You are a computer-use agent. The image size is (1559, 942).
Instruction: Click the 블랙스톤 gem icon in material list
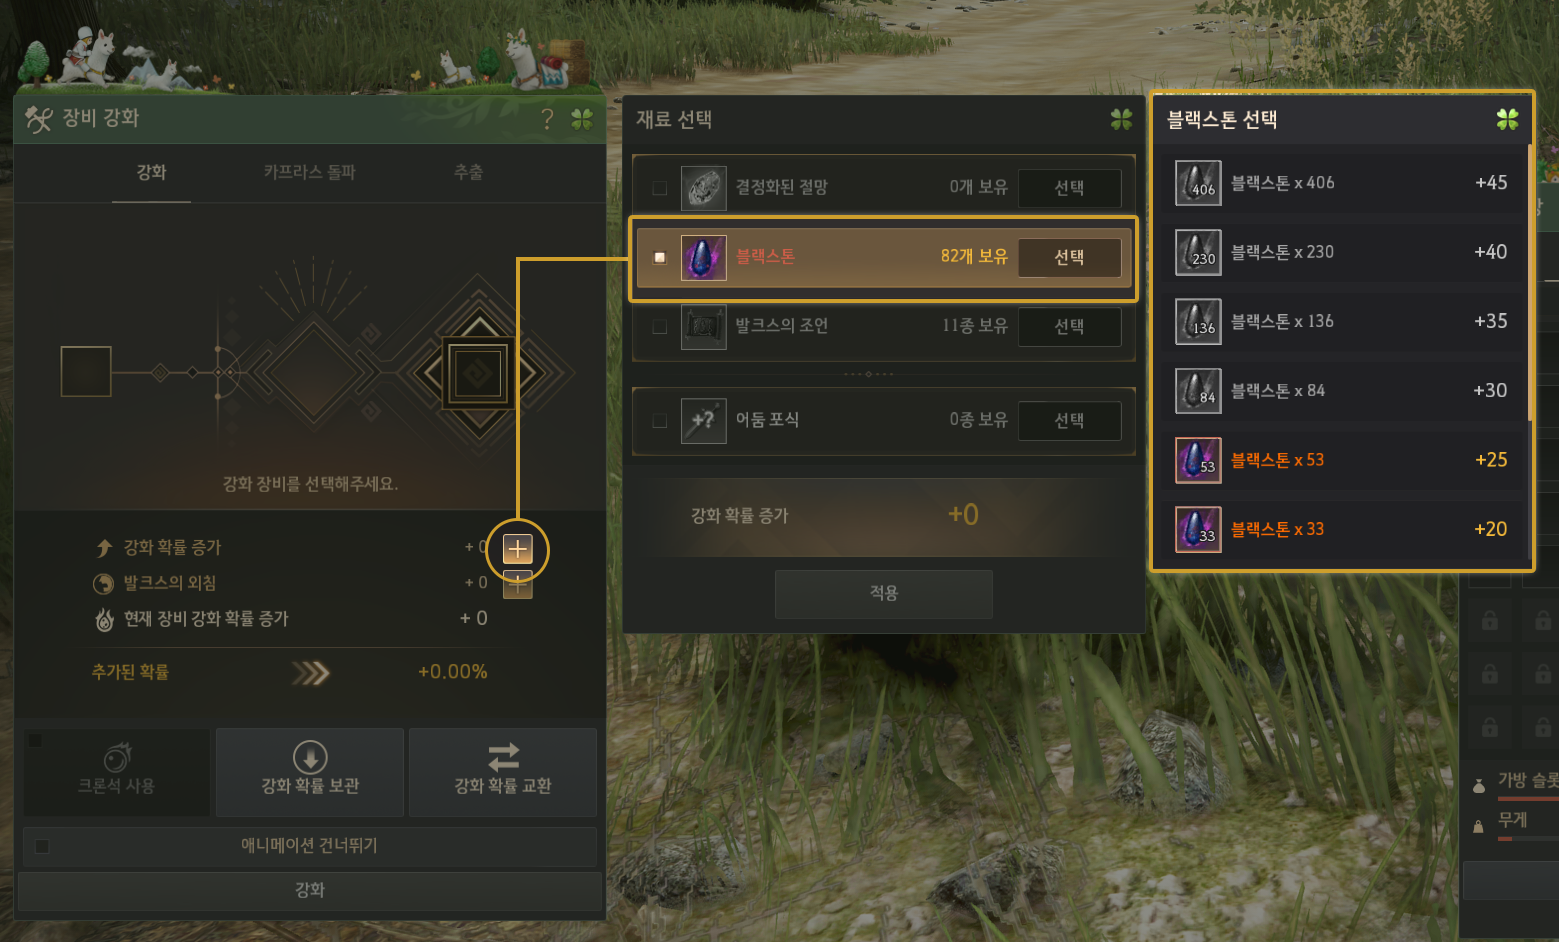(x=703, y=258)
